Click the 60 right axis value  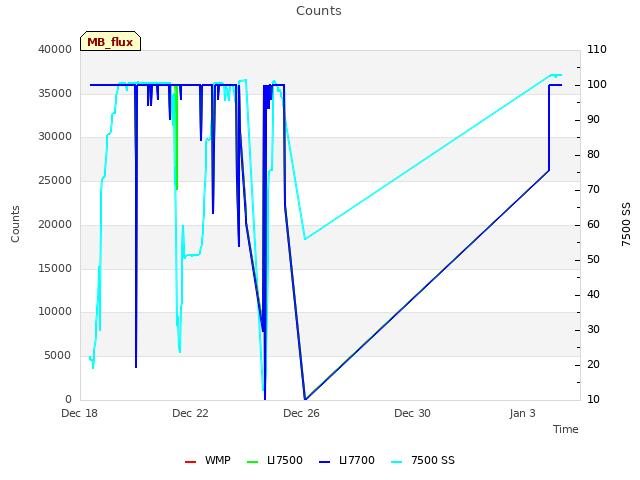[x=593, y=224]
